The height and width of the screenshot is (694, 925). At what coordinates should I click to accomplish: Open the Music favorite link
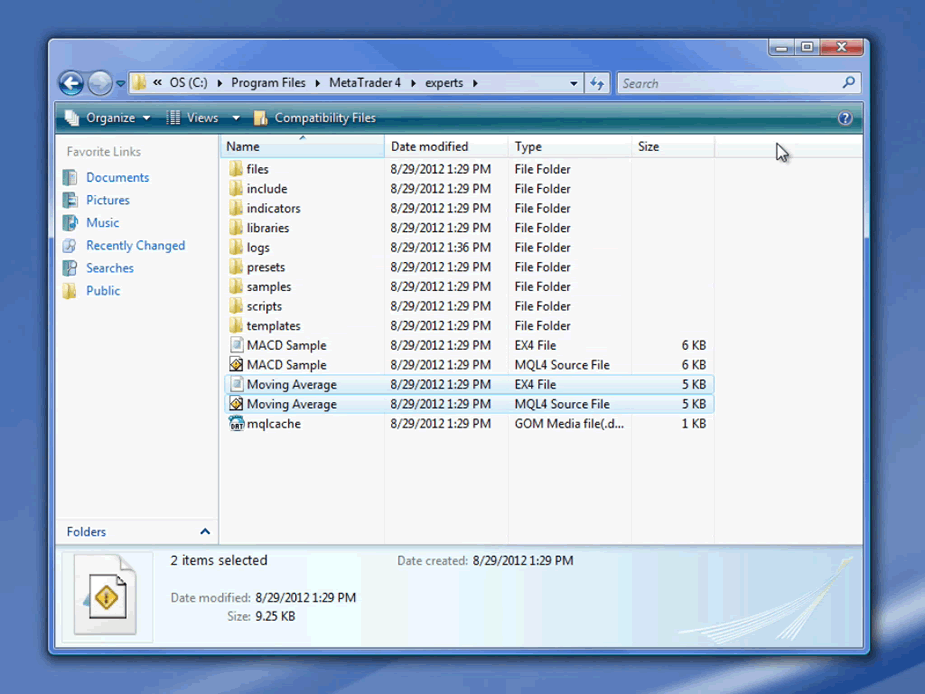pyautogui.click(x=103, y=223)
